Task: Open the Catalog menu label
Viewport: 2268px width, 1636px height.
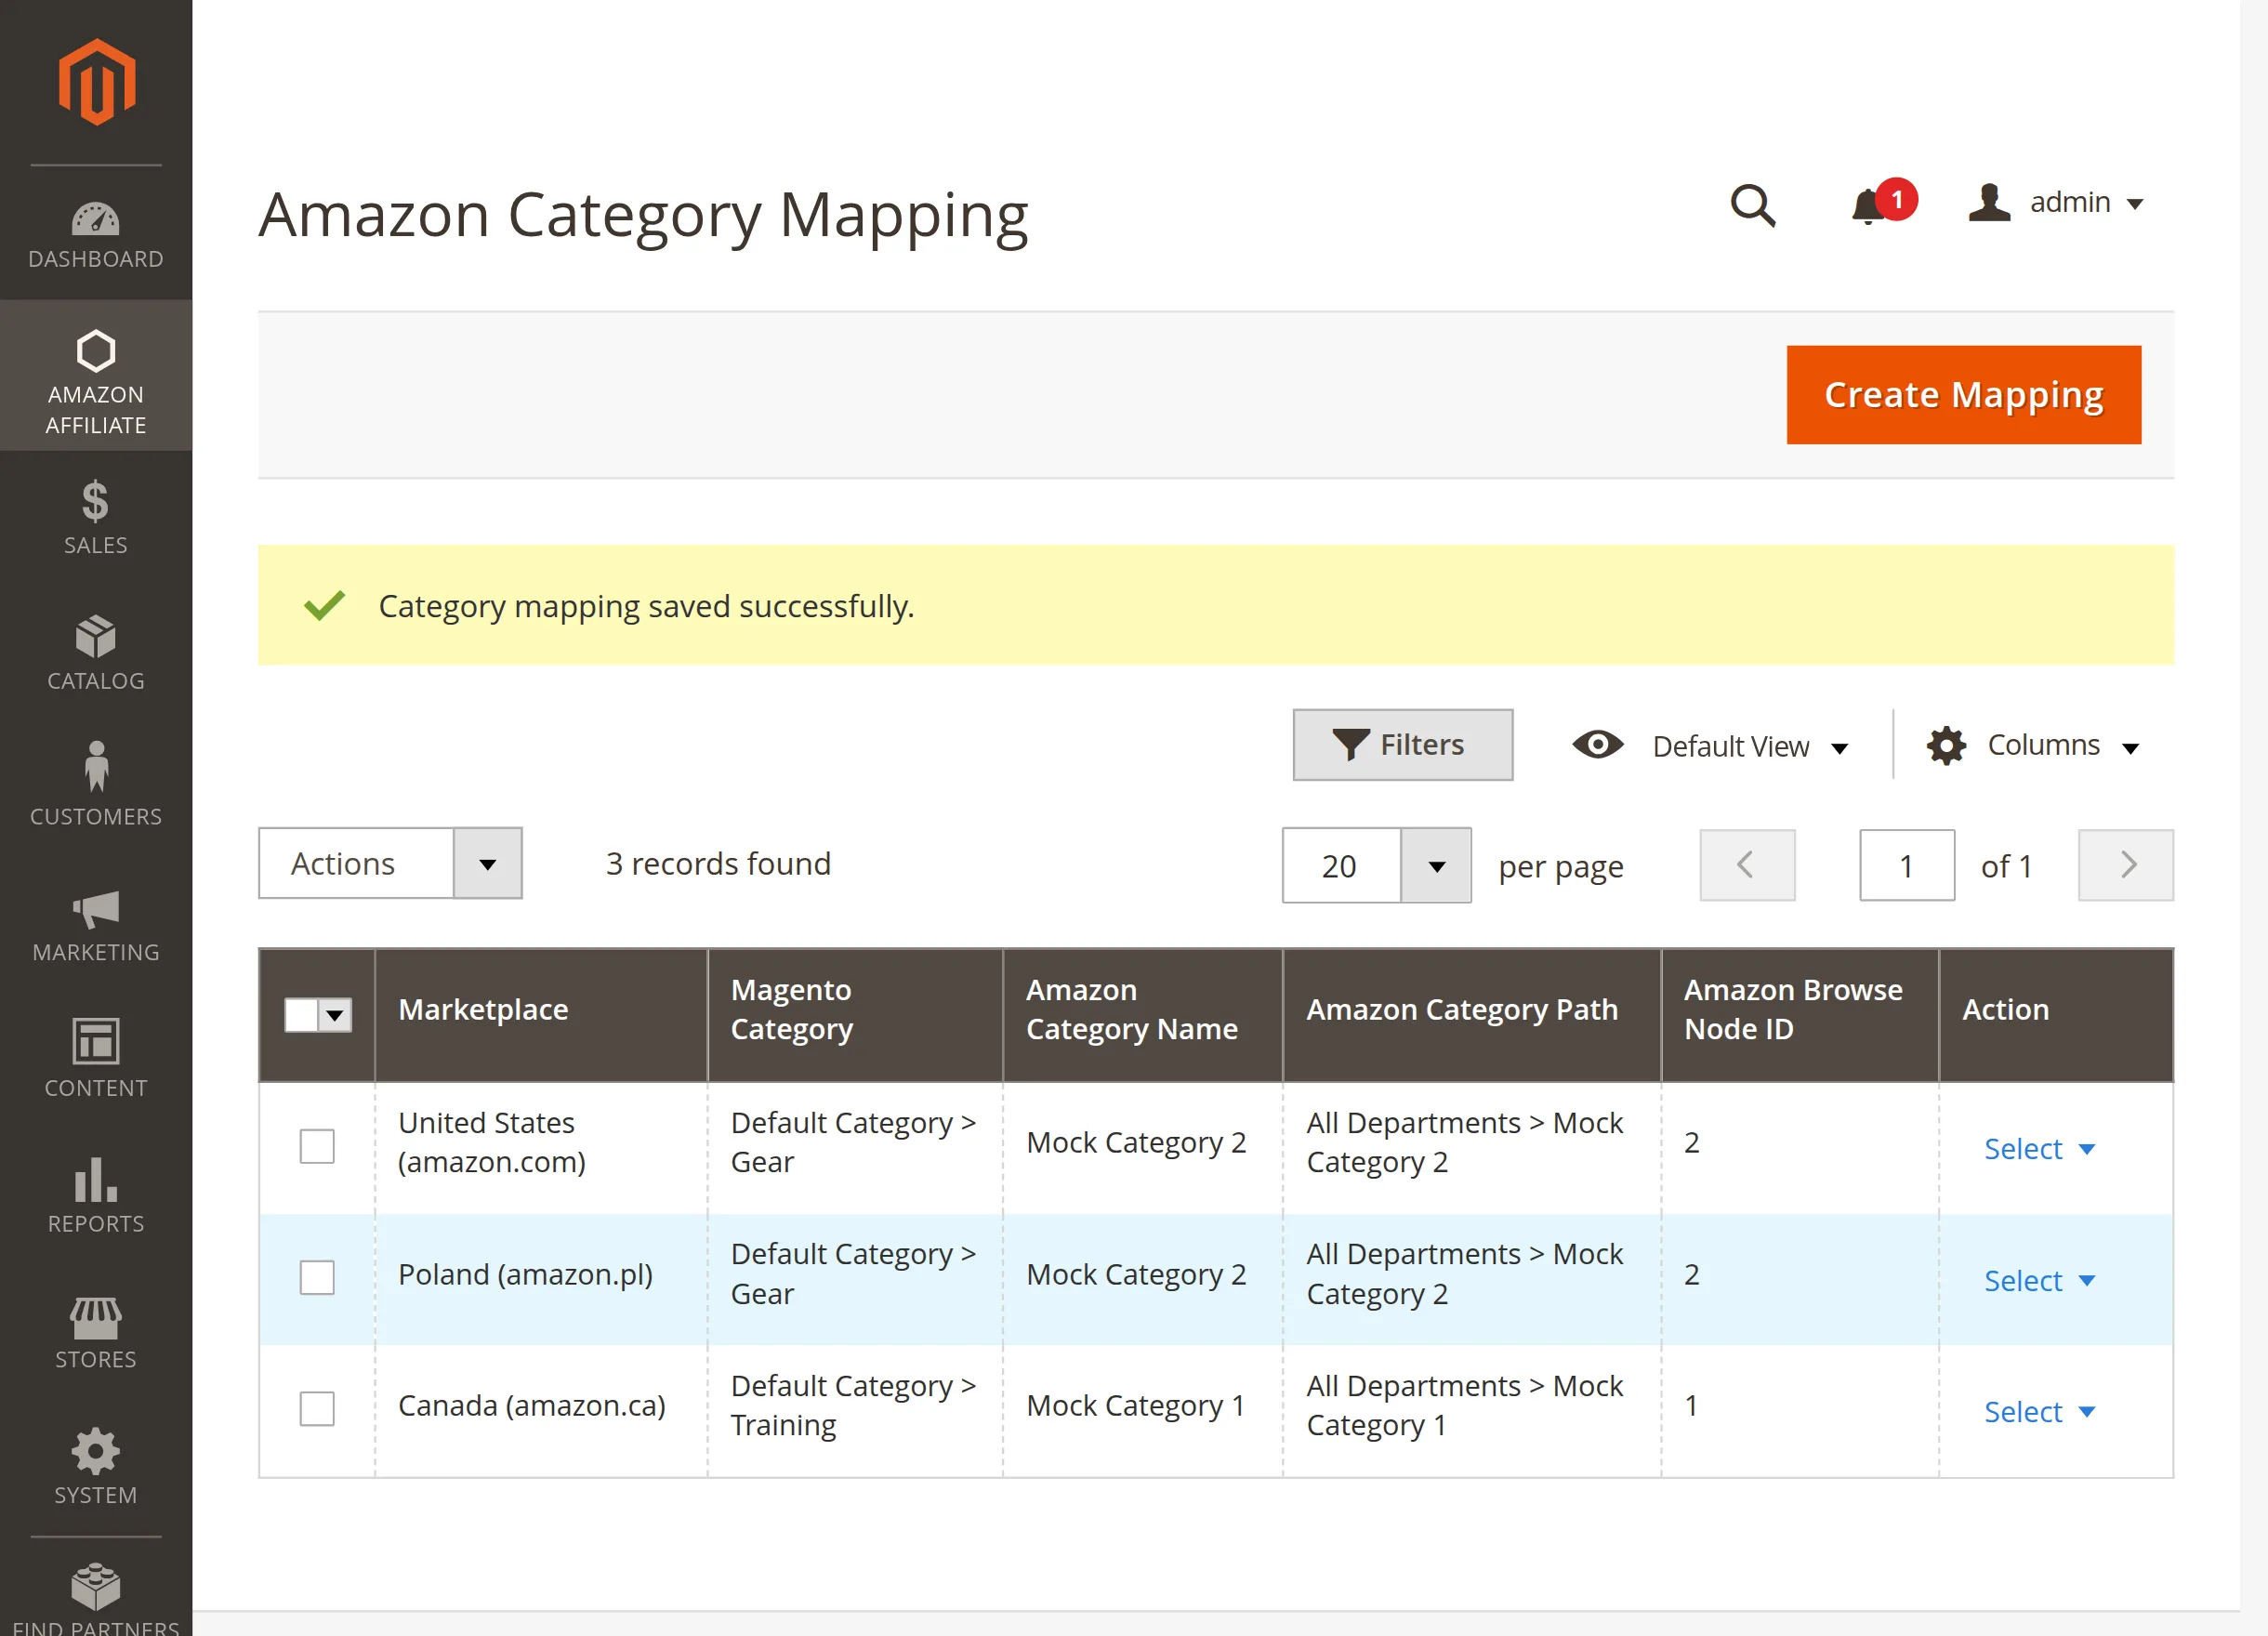Action: (x=96, y=681)
